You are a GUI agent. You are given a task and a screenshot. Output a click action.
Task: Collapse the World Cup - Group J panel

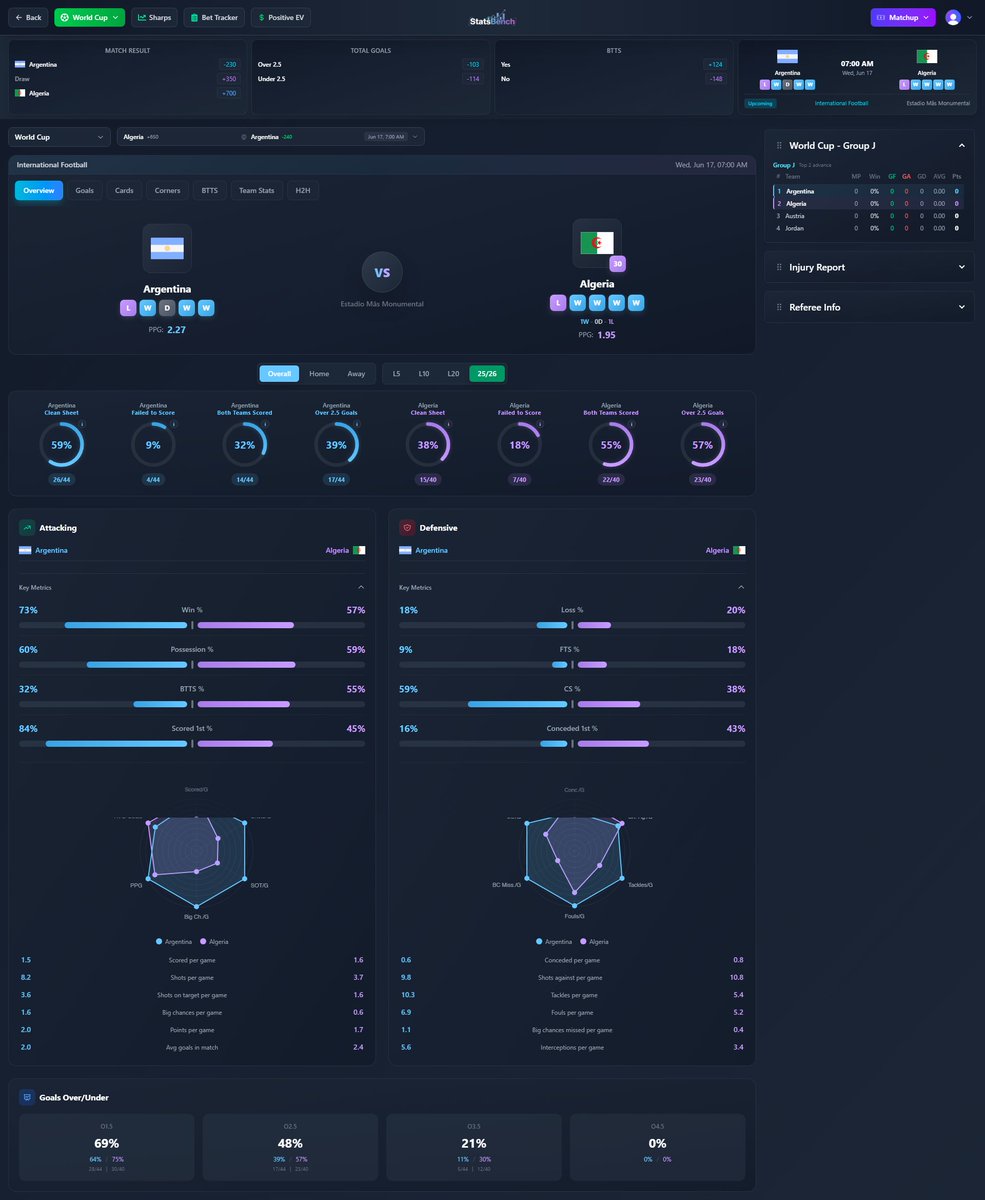(961, 145)
